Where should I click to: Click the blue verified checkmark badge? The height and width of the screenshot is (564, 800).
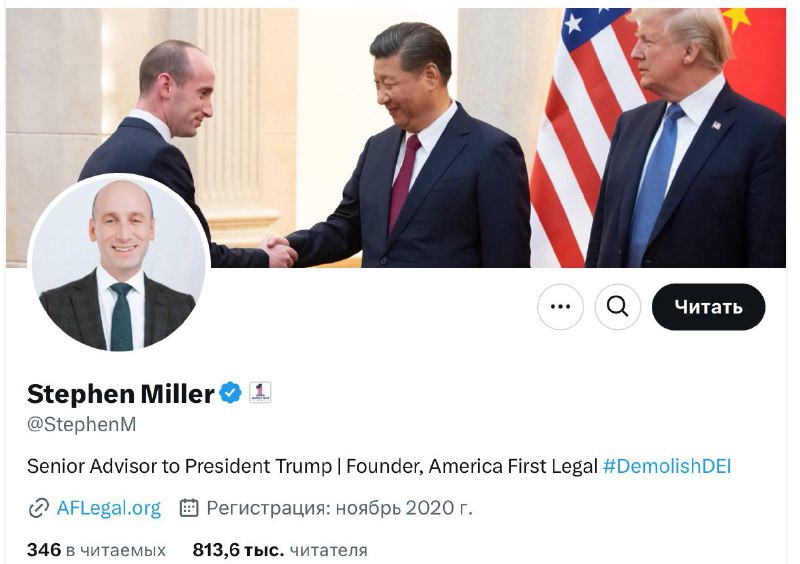tap(230, 393)
